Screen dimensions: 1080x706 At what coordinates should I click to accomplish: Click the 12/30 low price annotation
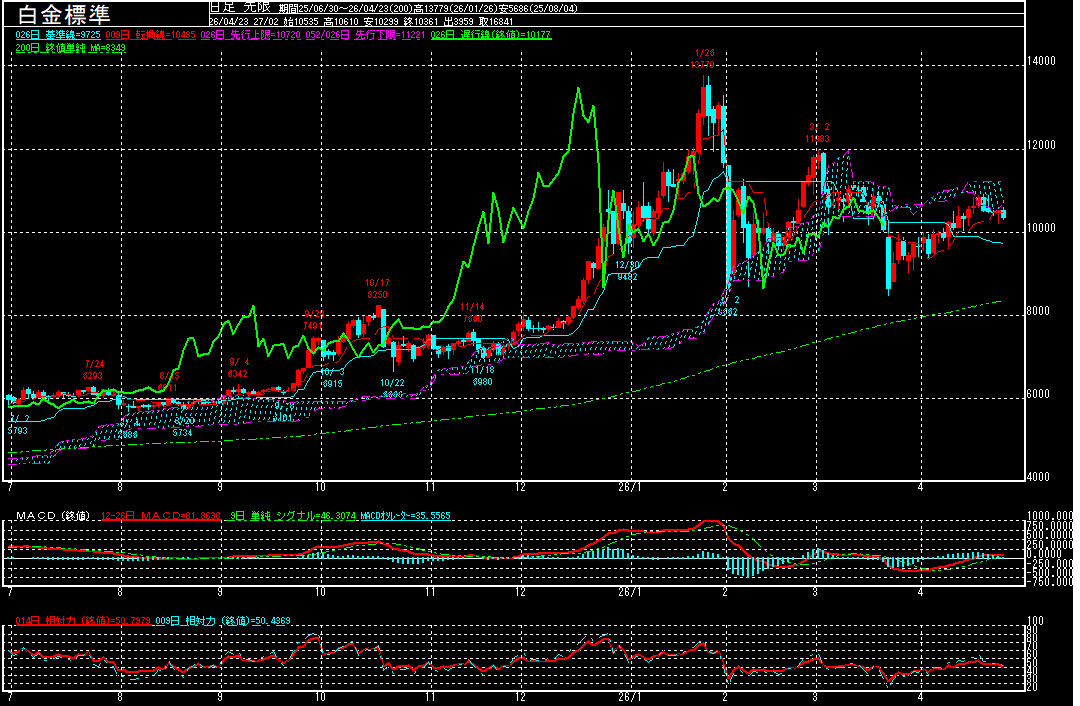(x=626, y=270)
